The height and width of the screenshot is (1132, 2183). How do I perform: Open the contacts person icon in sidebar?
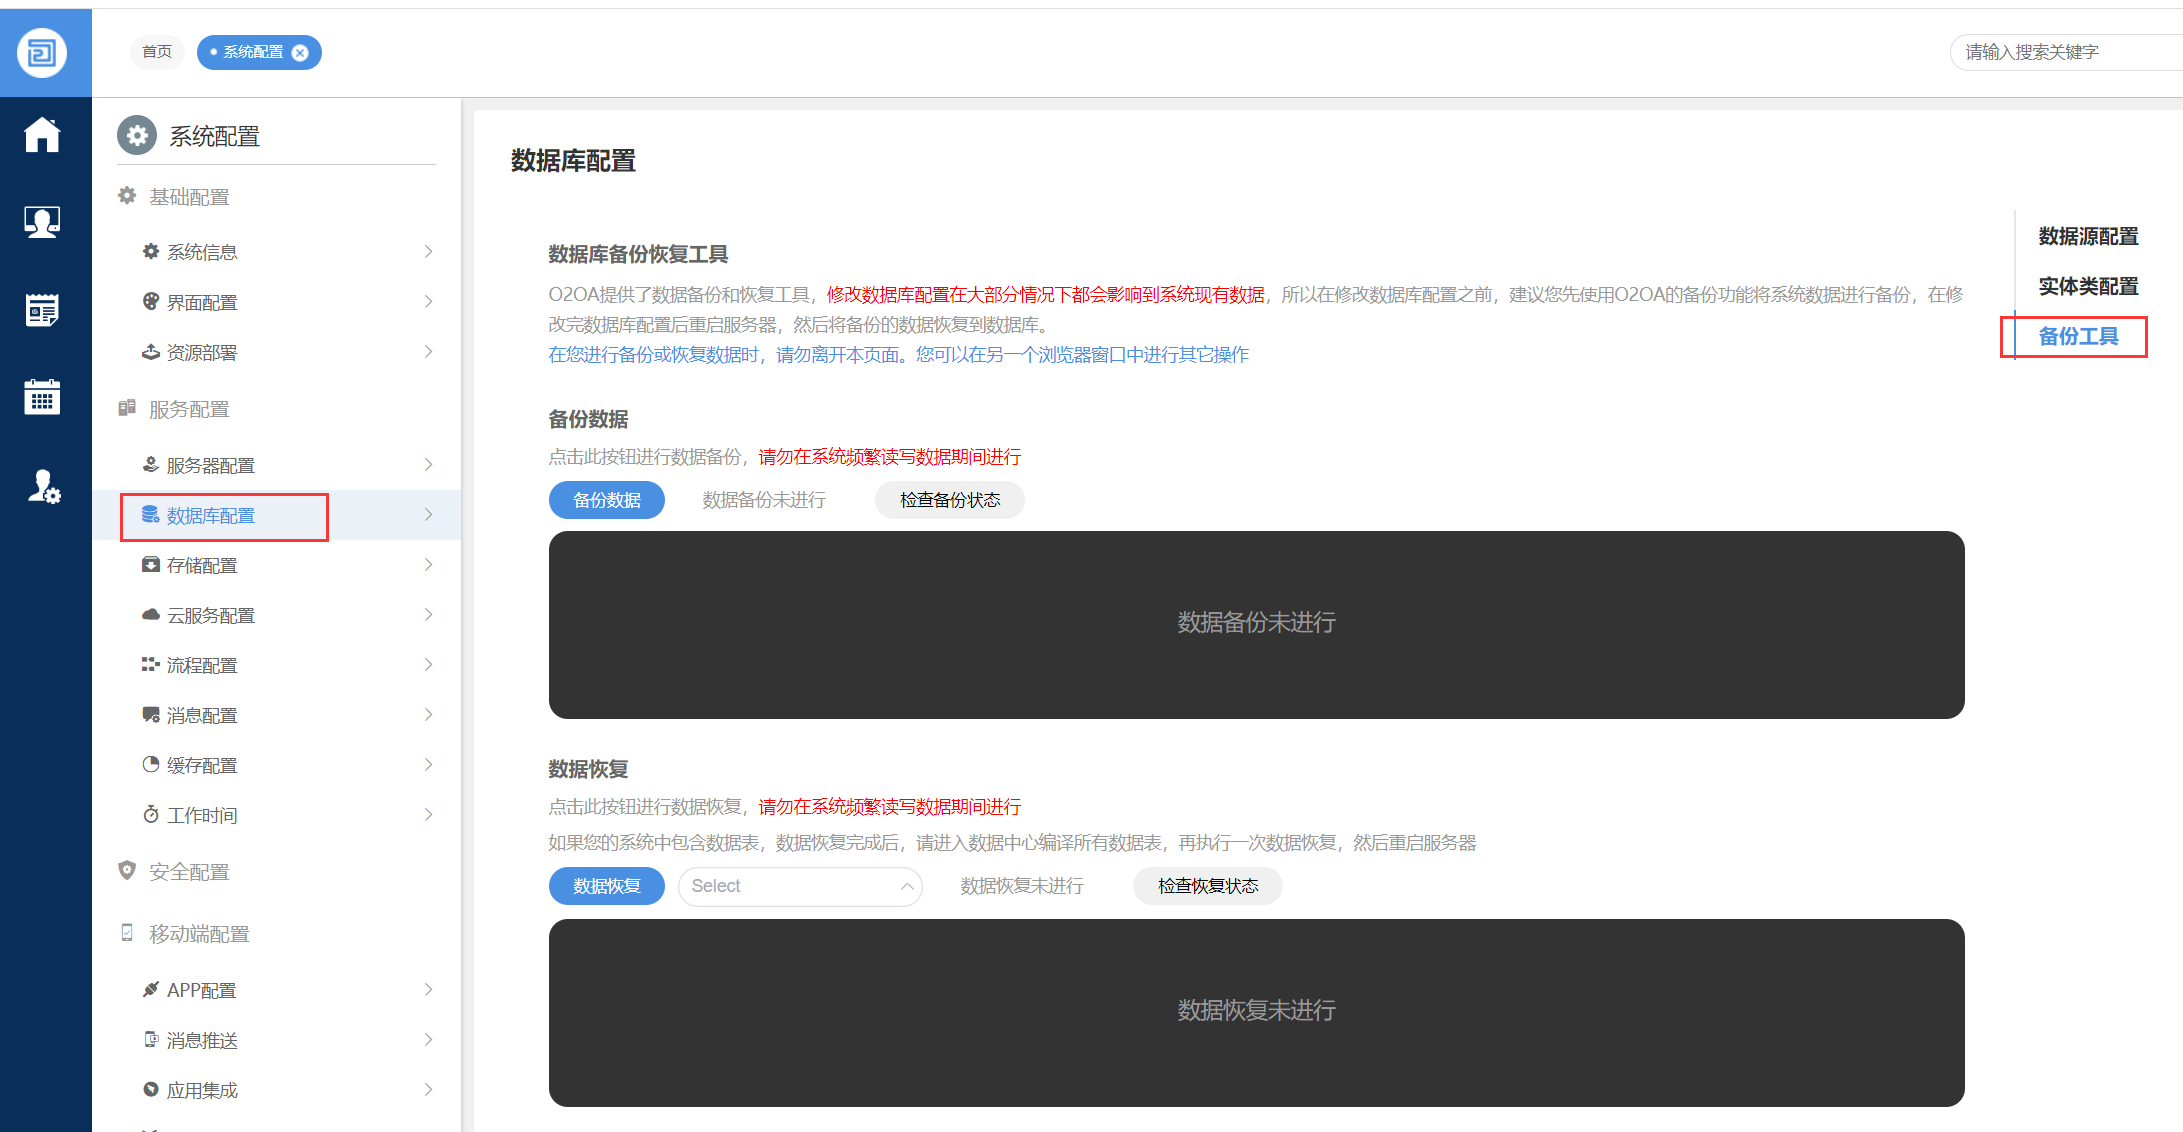tap(42, 222)
